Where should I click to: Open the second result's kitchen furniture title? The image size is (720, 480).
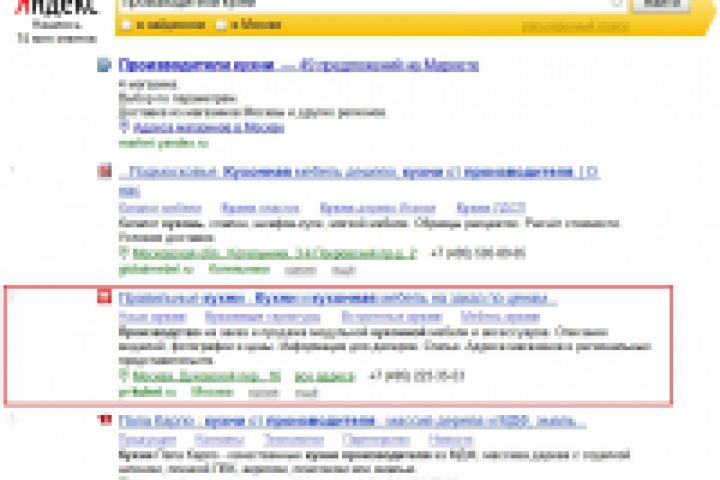359,173
